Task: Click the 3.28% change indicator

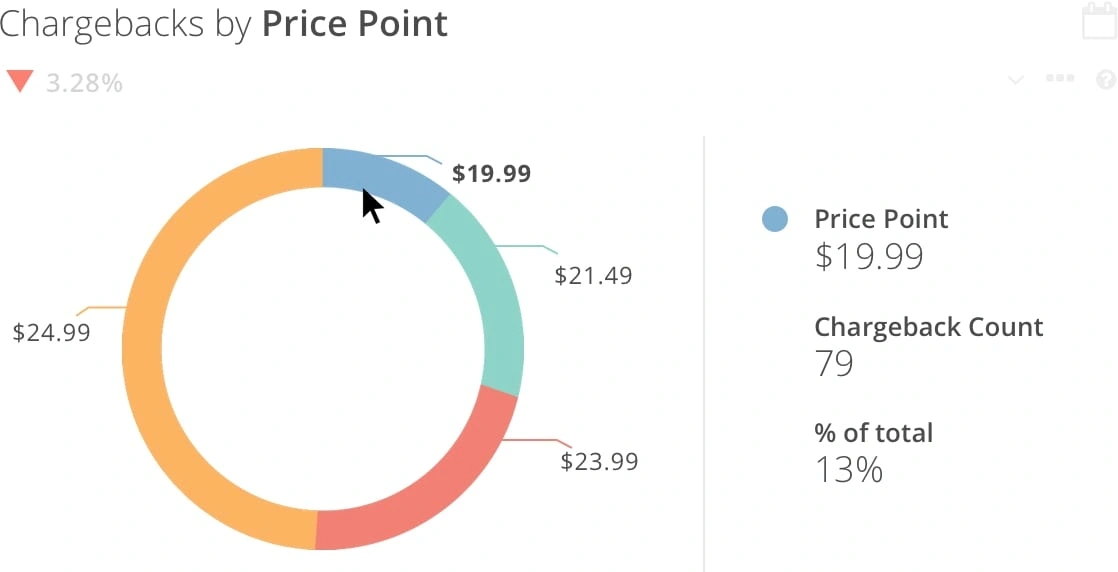Action: pos(84,83)
